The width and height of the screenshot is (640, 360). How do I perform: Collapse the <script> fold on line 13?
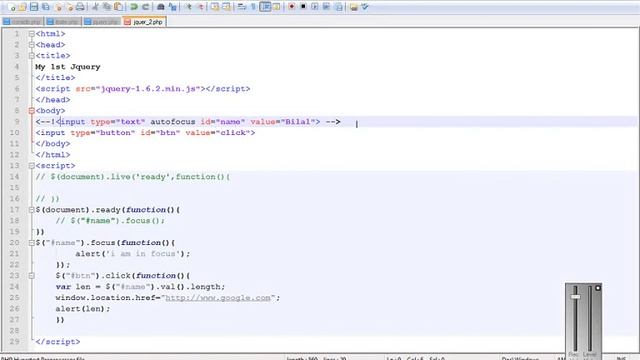pyautogui.click(x=31, y=166)
